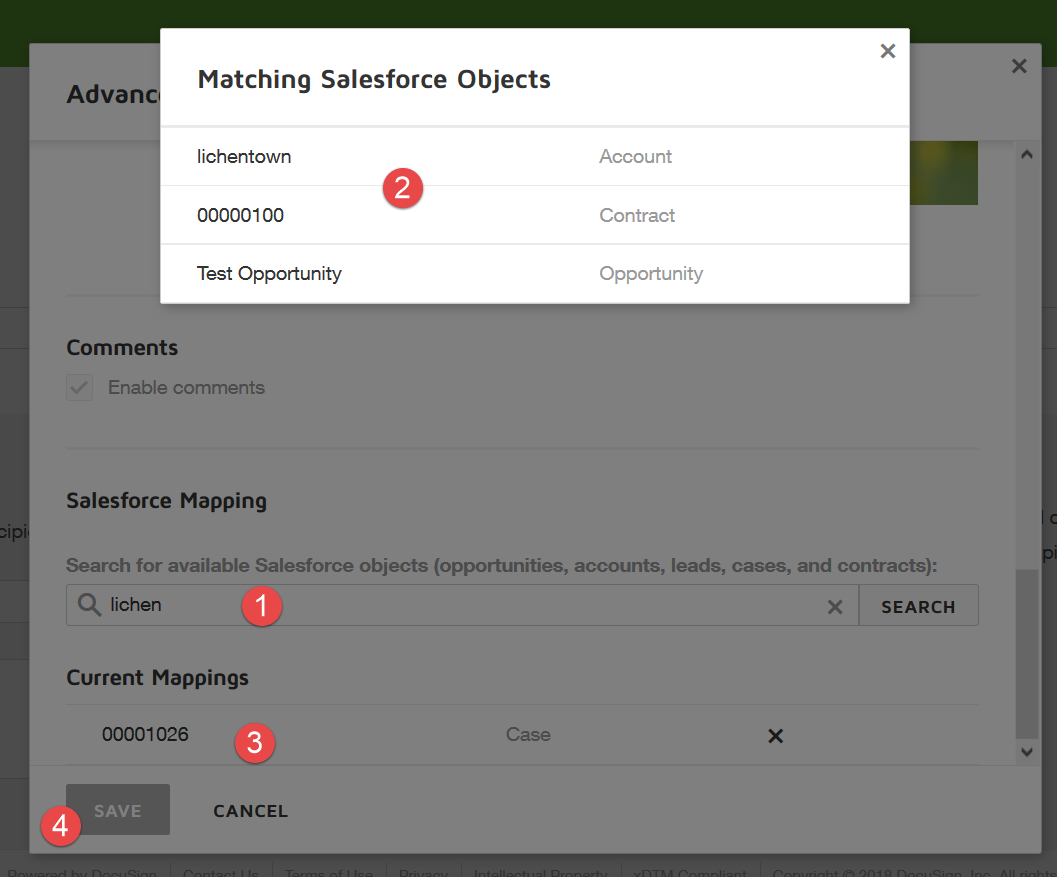Cancel the advanced options dialog
The image size is (1057, 877).
pos(250,811)
